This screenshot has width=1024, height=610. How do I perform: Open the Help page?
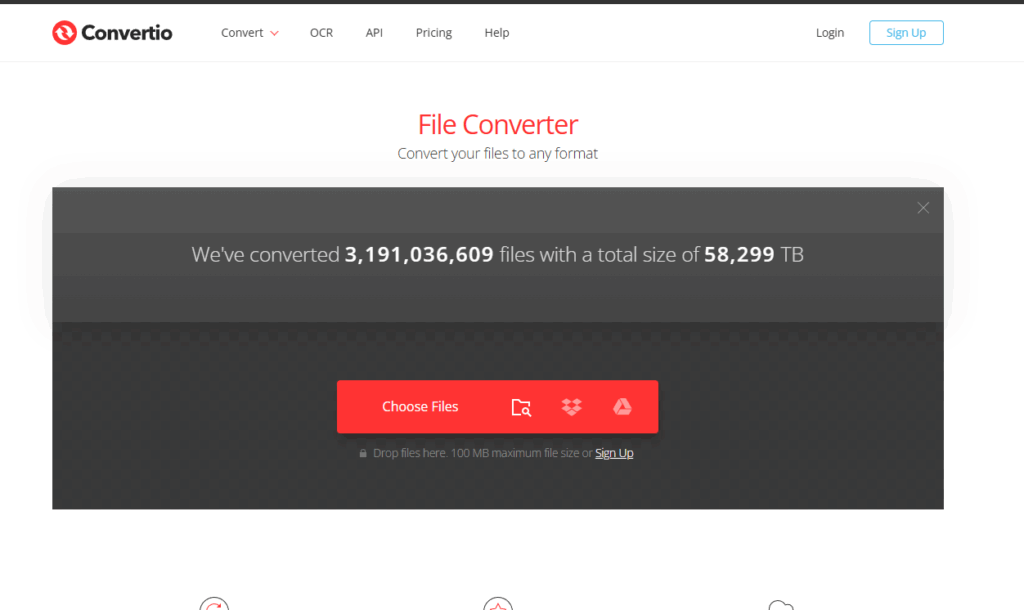pos(496,33)
